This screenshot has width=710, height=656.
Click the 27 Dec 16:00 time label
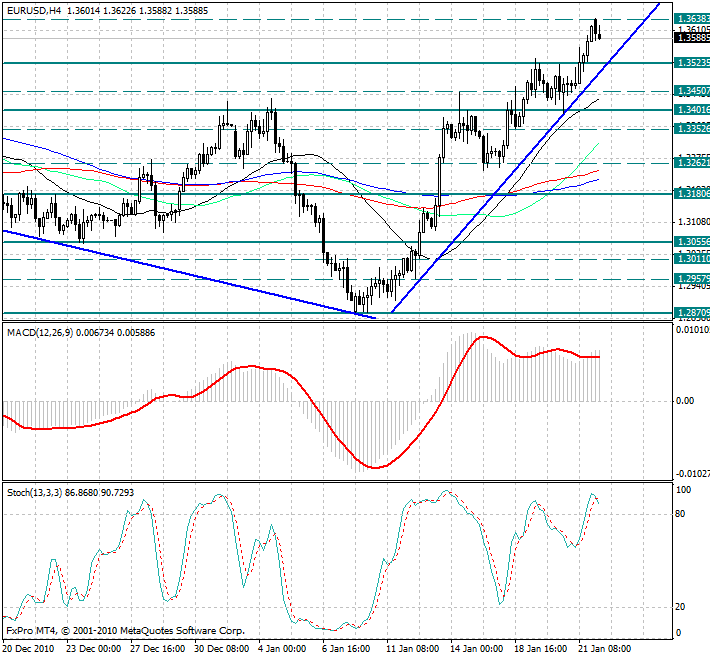click(158, 649)
